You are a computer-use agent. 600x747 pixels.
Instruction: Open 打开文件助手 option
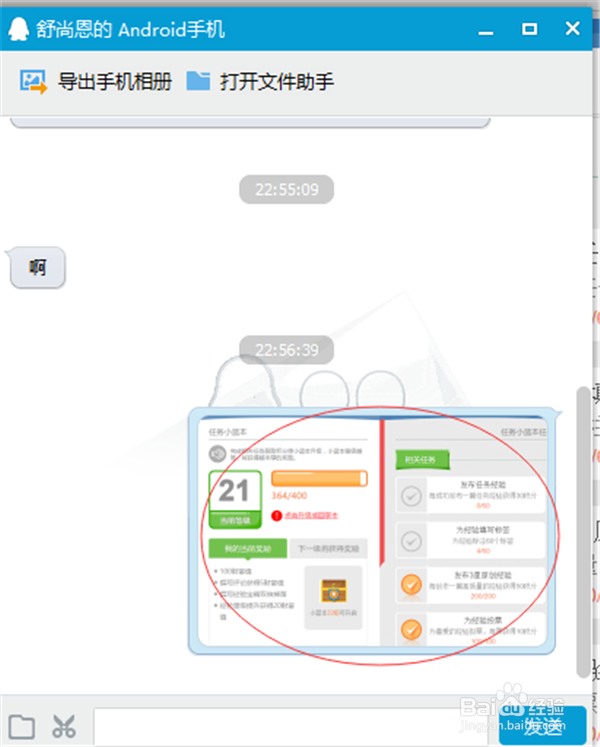tap(277, 81)
